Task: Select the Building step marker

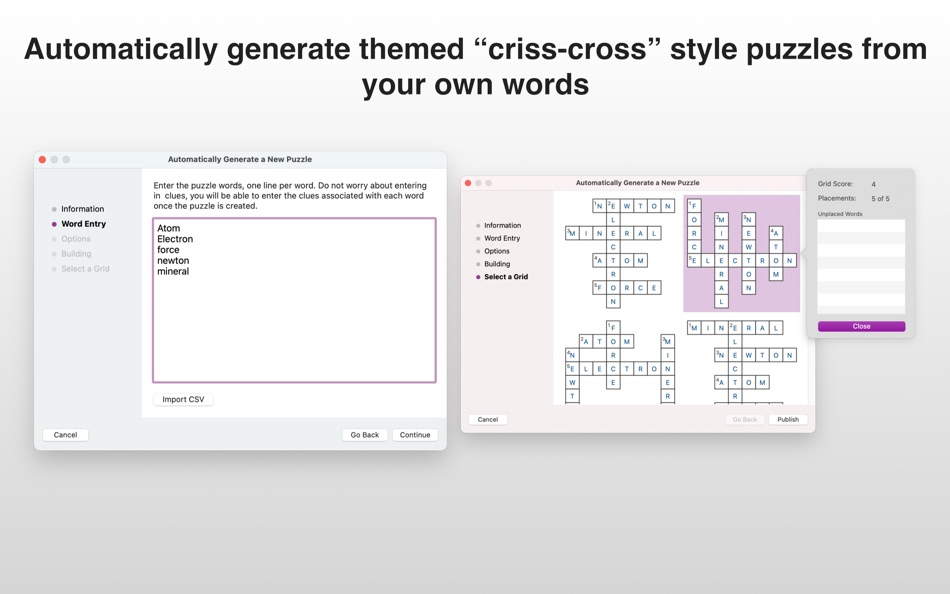Action: click(x=79, y=253)
